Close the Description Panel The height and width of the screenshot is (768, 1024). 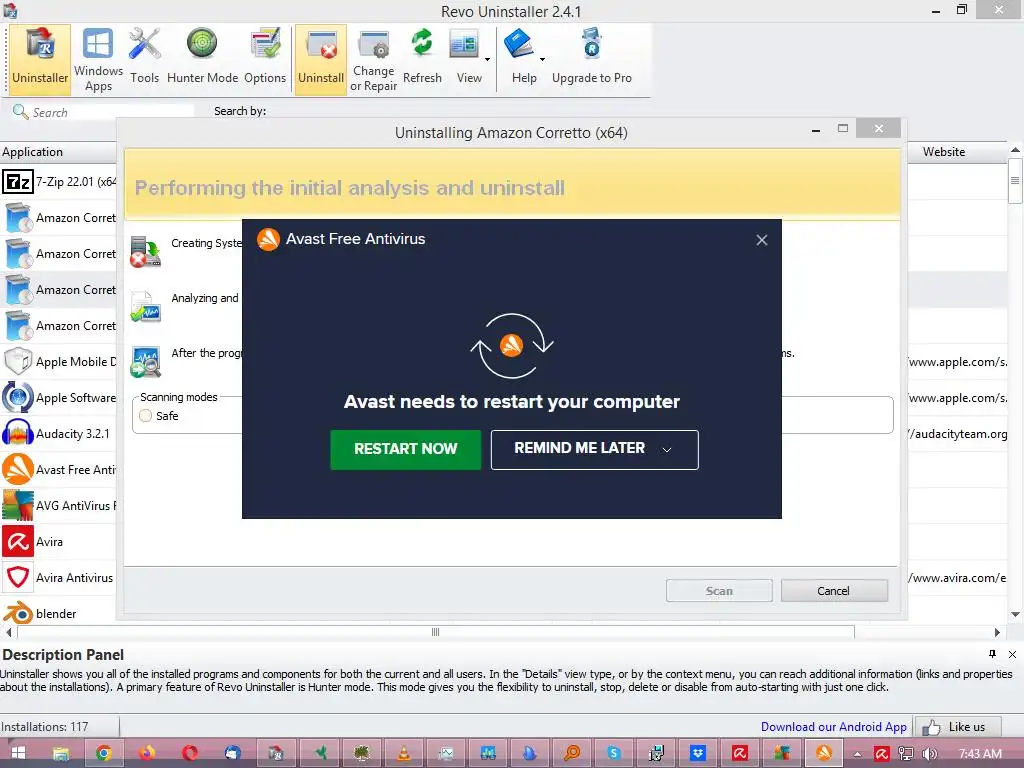tap(1012, 654)
